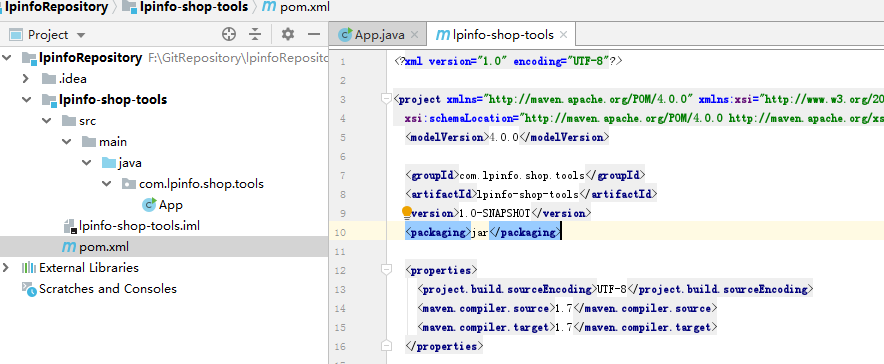Click the lpinfo-shop-tools module folder icon
Image resolution: width=884 pixels, height=364 pixels.
(49, 100)
